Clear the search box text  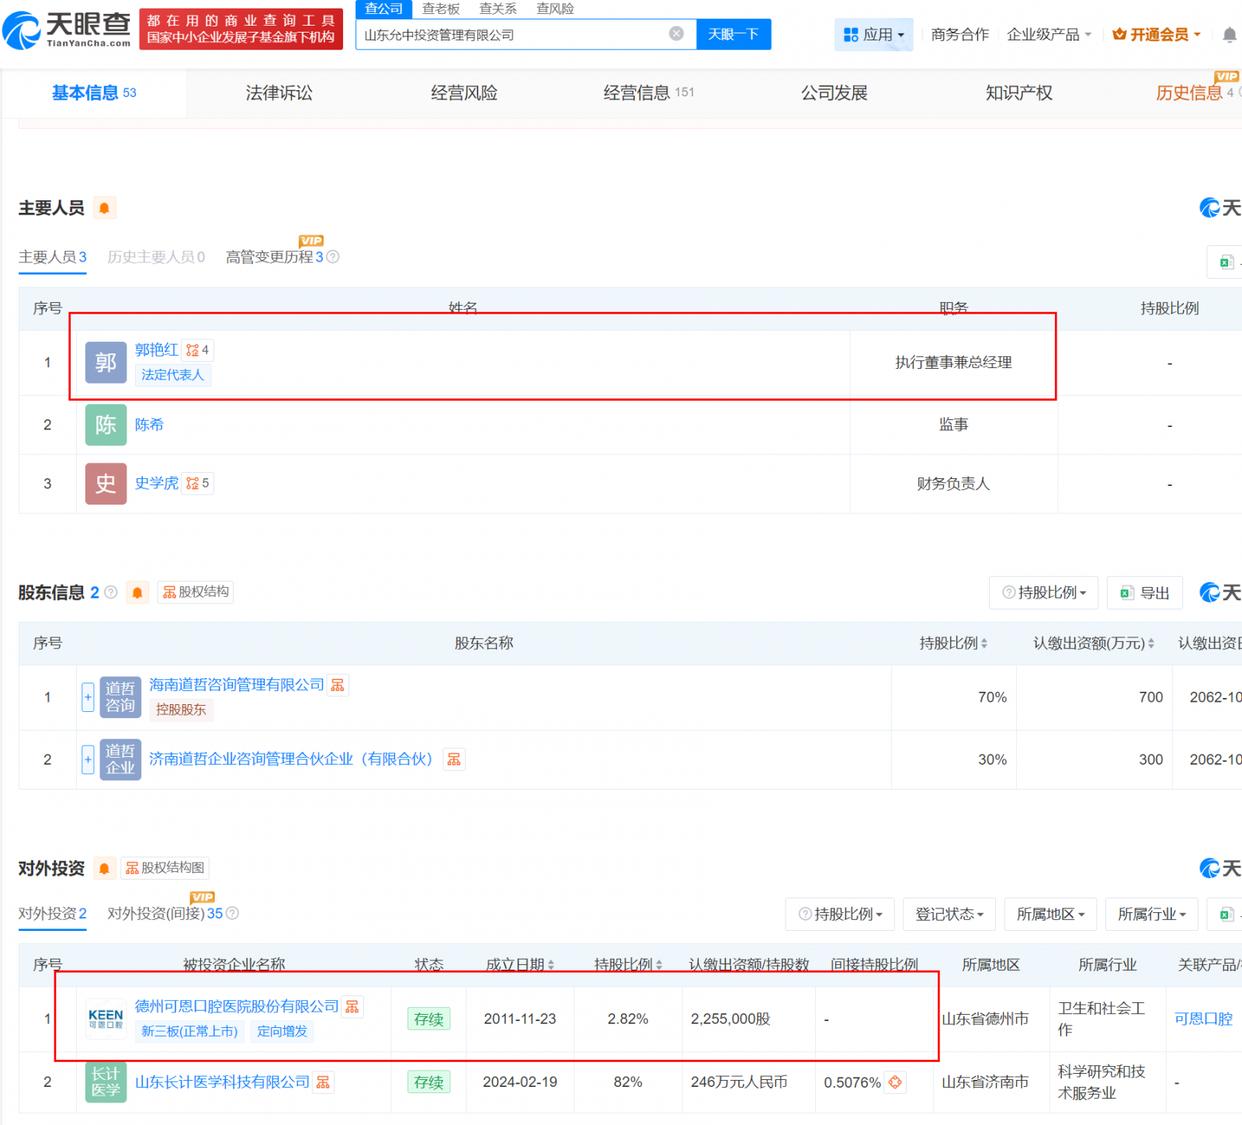(x=676, y=34)
